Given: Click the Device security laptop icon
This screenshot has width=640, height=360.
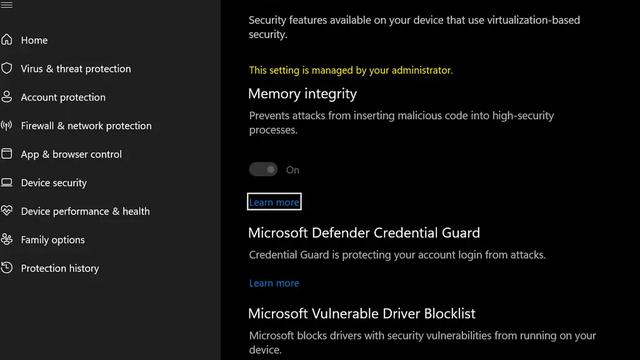Looking at the screenshot, I should click(x=7, y=182).
